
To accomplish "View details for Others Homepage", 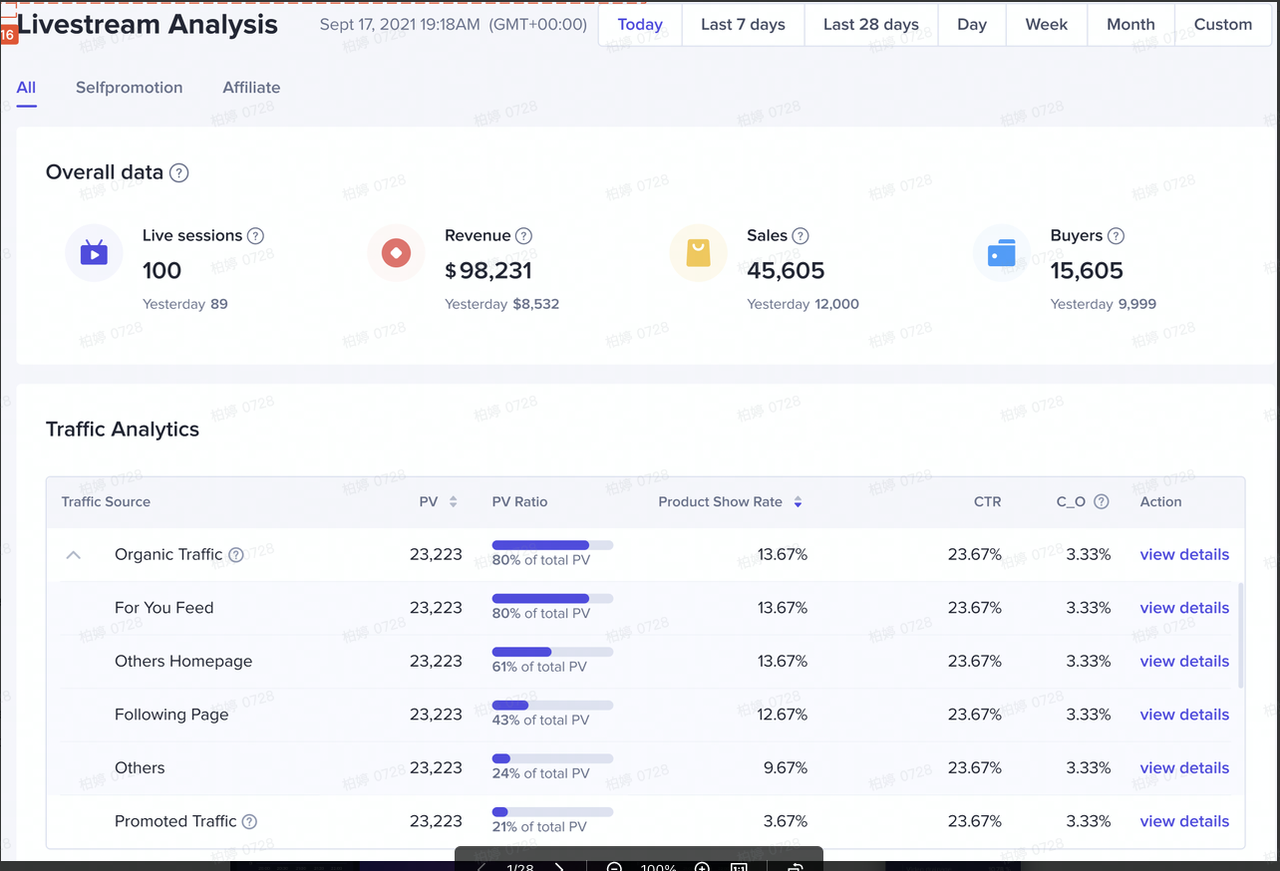I will (x=1184, y=661).
